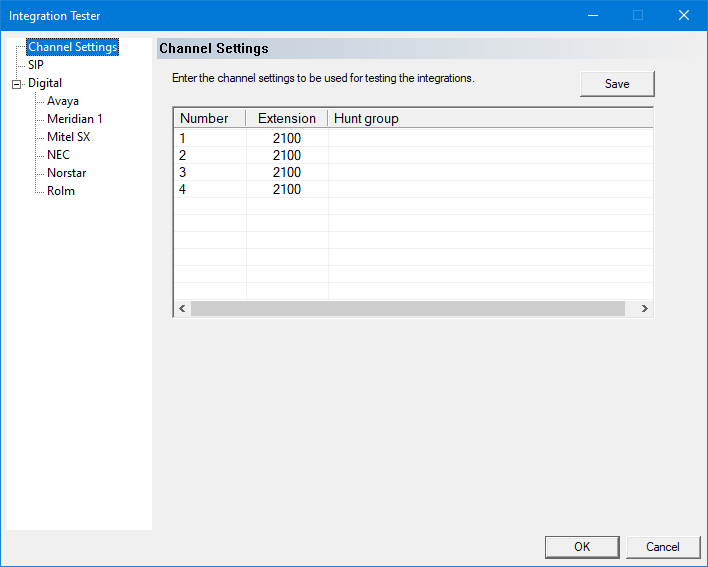The width and height of the screenshot is (708, 567).
Task: Open the Mitel SX integration
Action: tap(68, 137)
